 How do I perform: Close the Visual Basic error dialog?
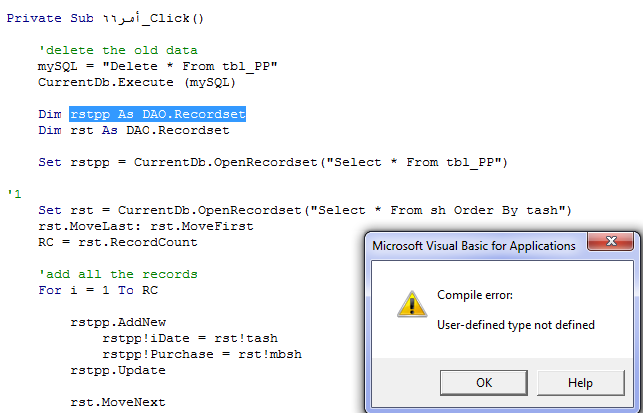[x=611, y=241]
